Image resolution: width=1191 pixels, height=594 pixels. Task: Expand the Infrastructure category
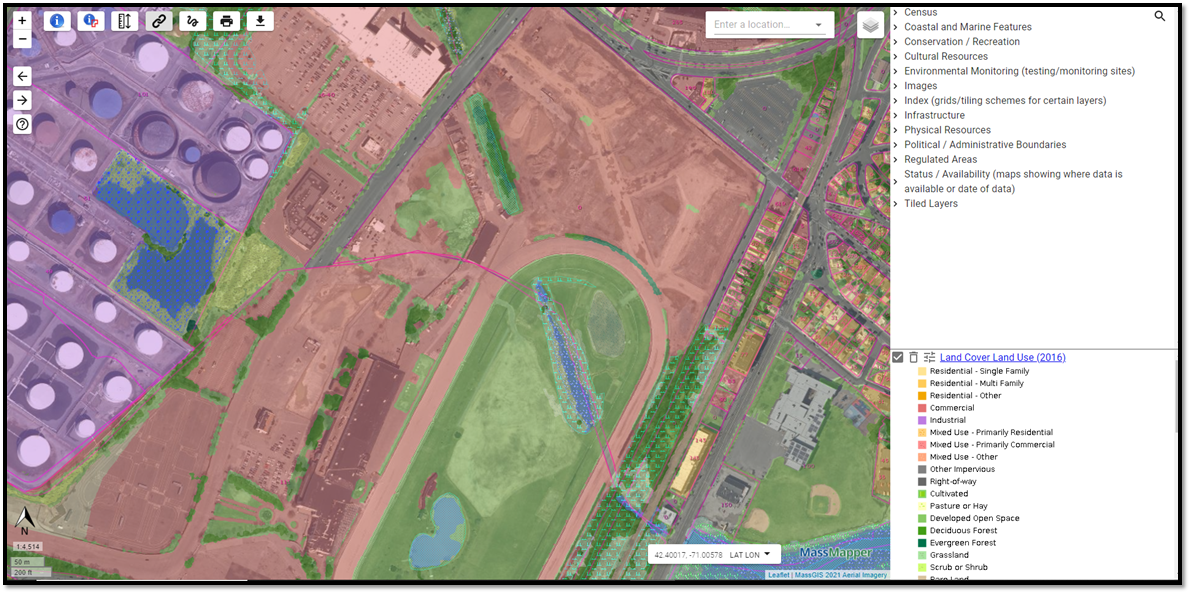pyautogui.click(x=934, y=115)
